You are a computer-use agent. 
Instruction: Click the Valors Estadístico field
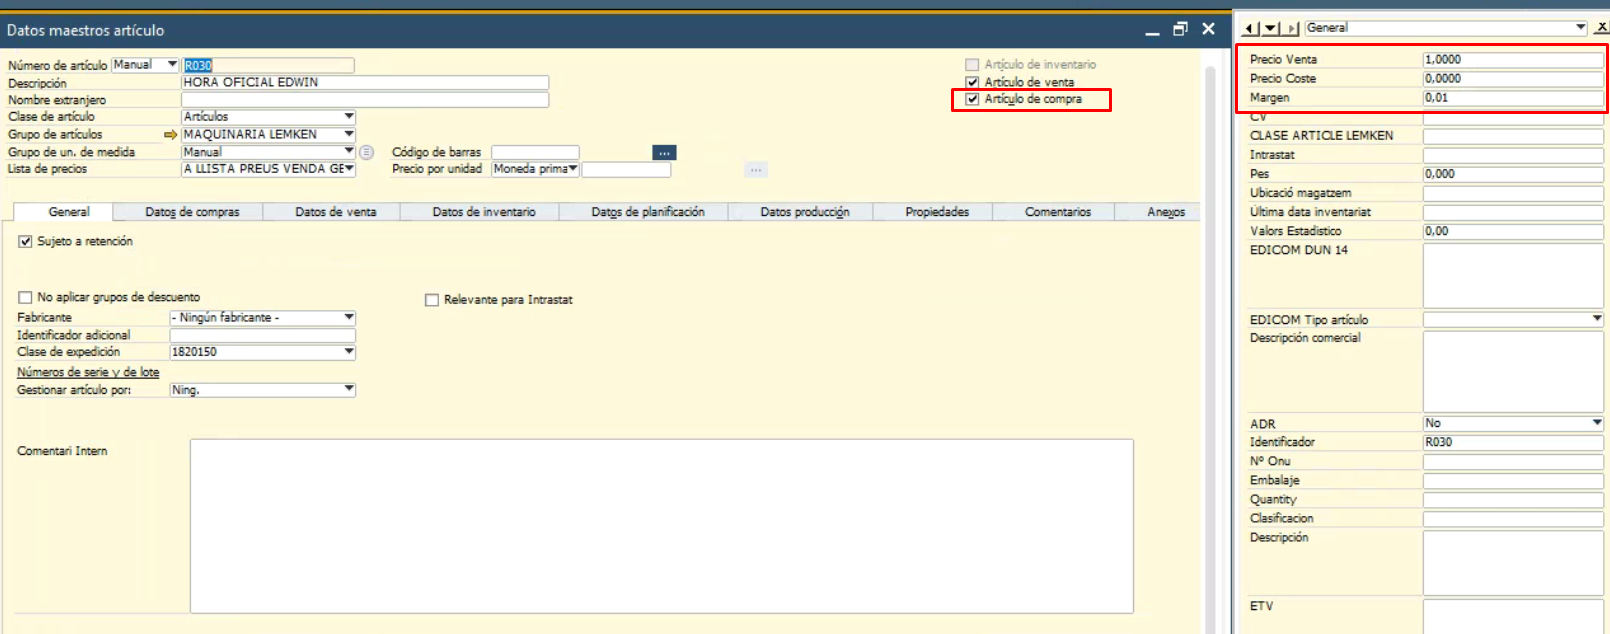(1513, 231)
